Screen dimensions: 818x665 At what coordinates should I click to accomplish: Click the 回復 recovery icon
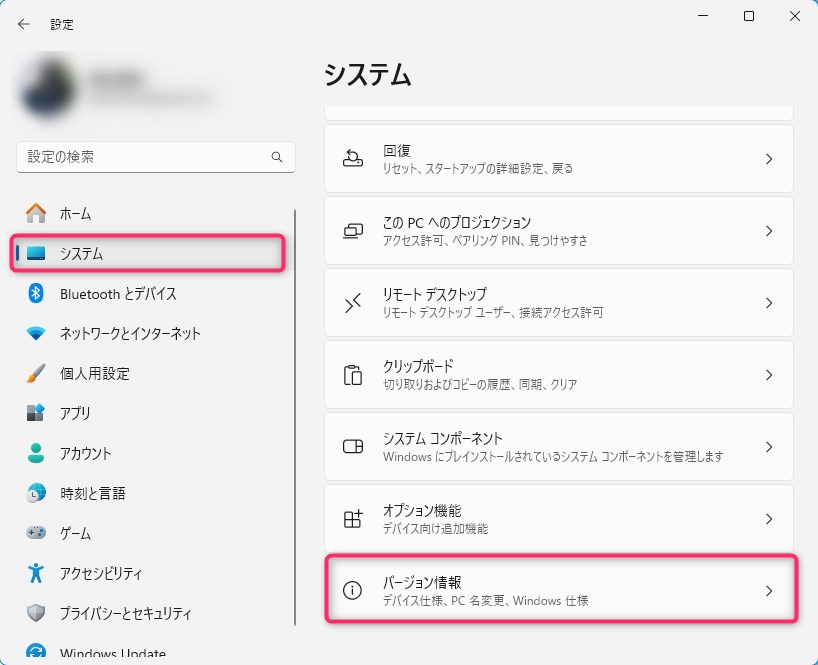tap(353, 159)
